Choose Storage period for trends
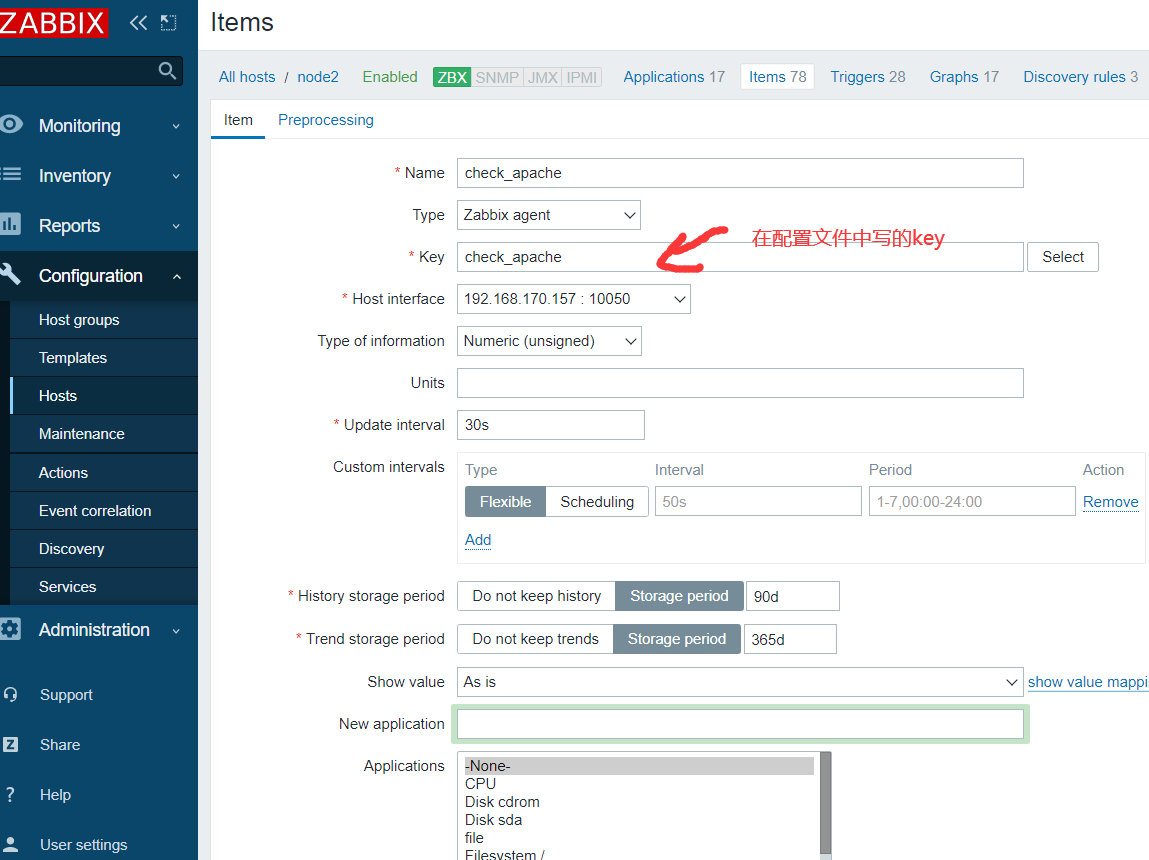Screen dimensions: 1149x860 click(x=676, y=639)
